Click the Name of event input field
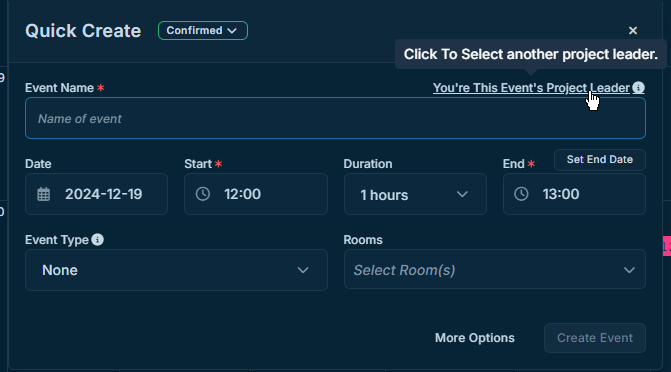Image resolution: width=671 pixels, height=372 pixels. pos(336,118)
